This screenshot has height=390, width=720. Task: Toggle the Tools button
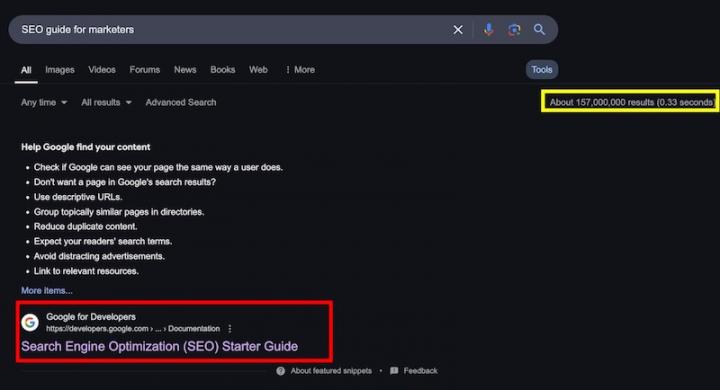pos(542,70)
